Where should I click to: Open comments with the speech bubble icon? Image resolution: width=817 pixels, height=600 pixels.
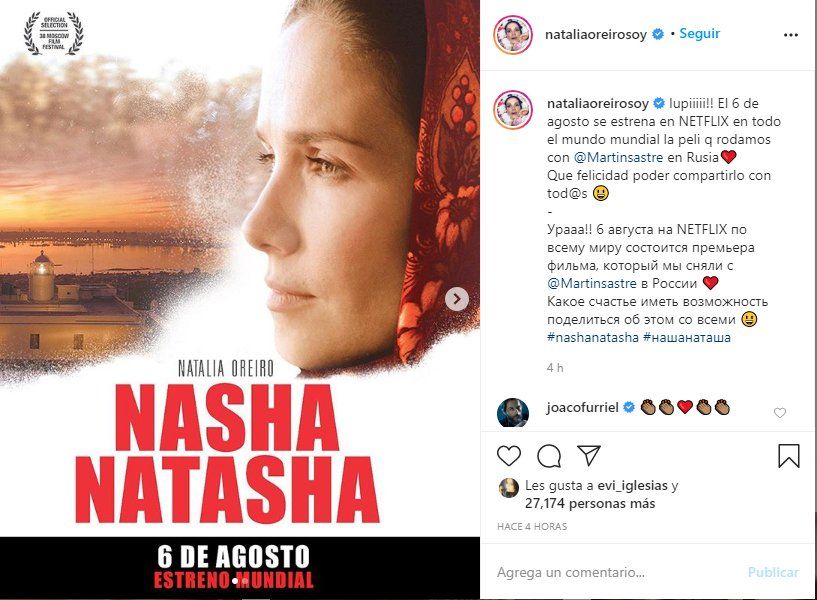point(549,456)
